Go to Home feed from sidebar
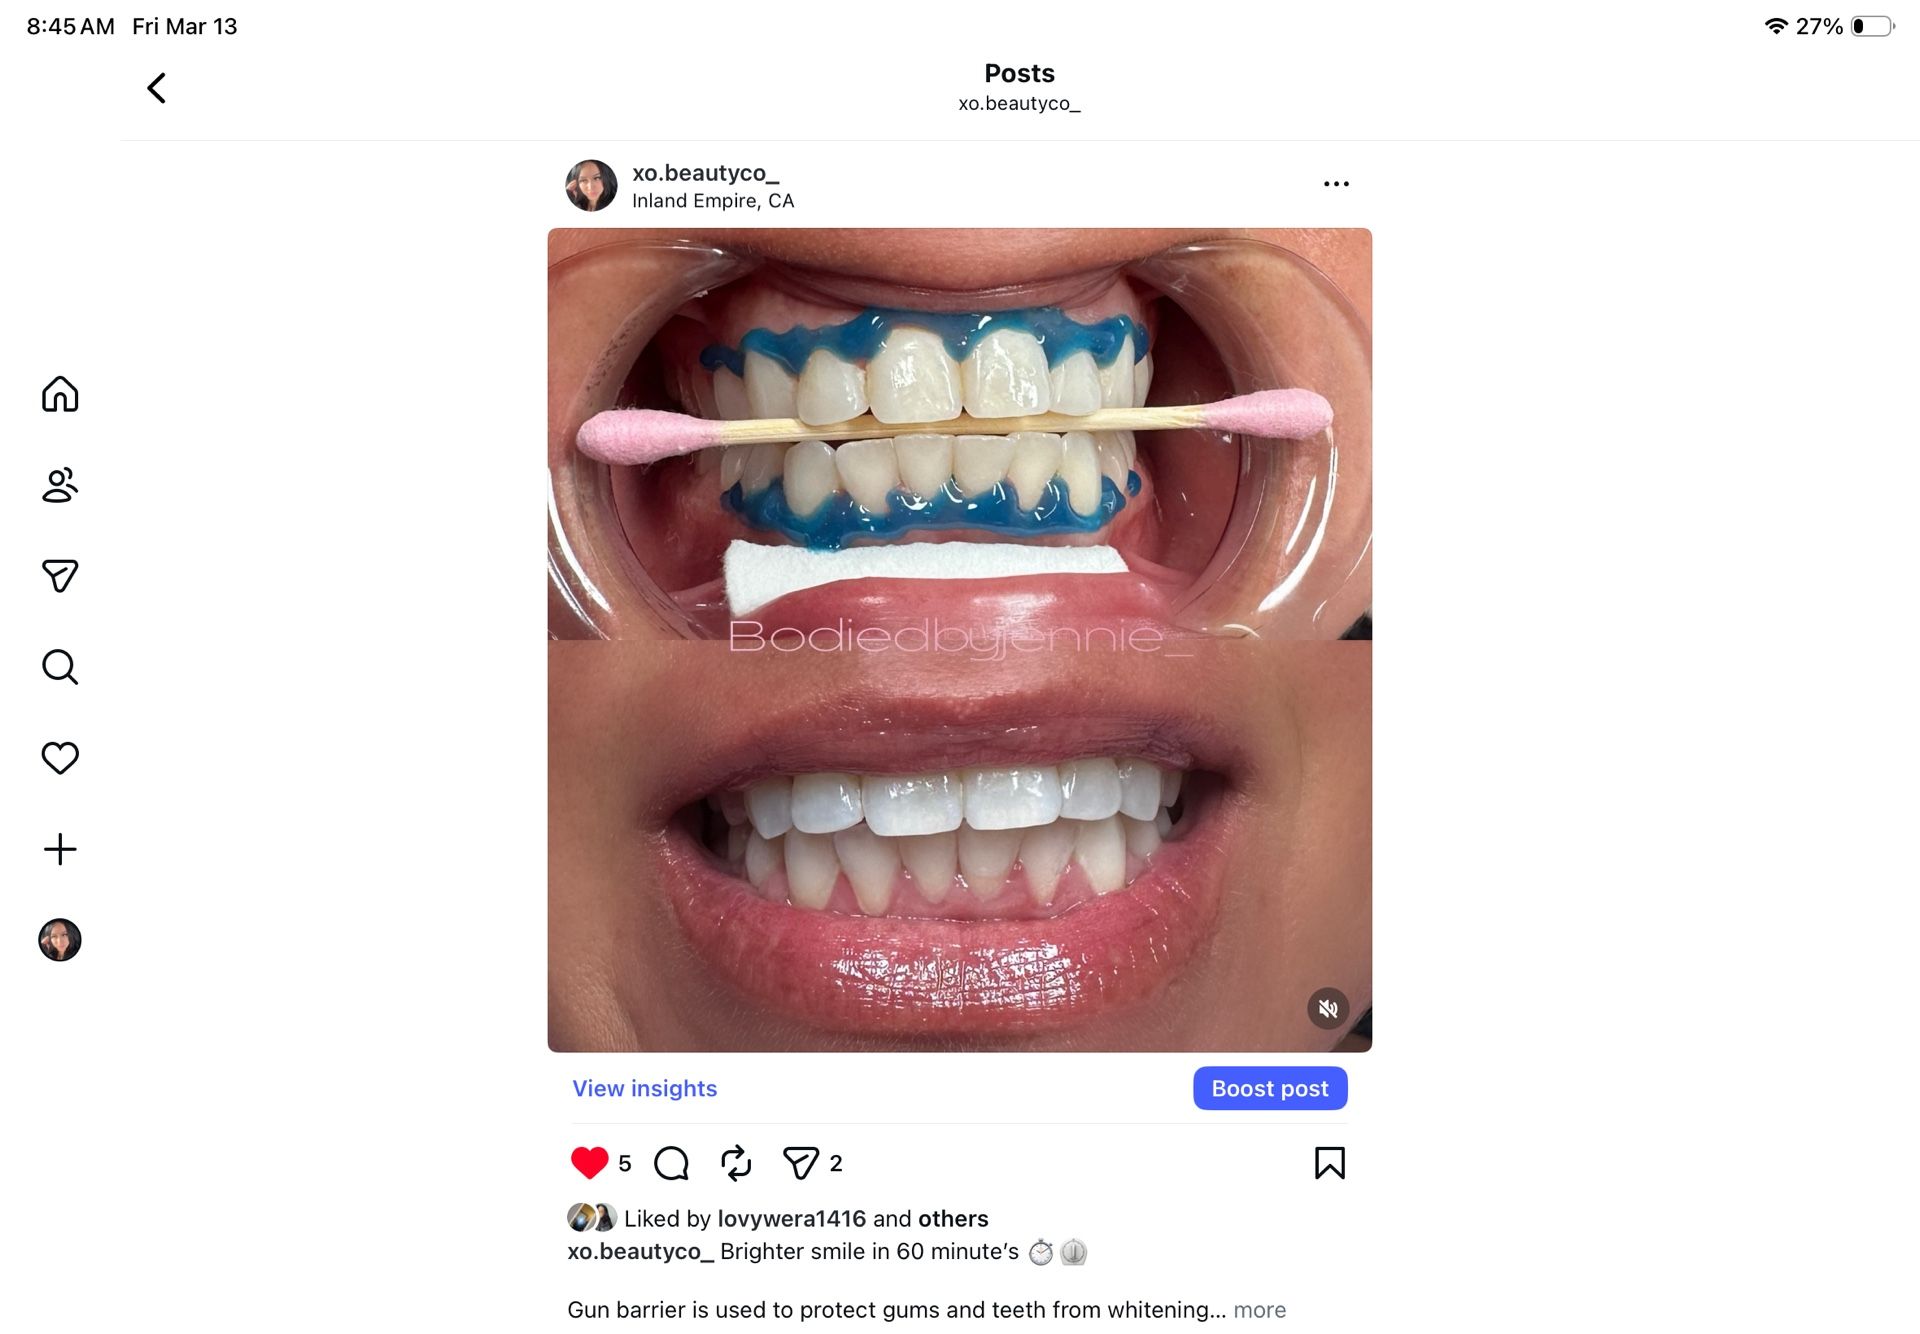The height and width of the screenshot is (1334, 1920). tap(60, 394)
